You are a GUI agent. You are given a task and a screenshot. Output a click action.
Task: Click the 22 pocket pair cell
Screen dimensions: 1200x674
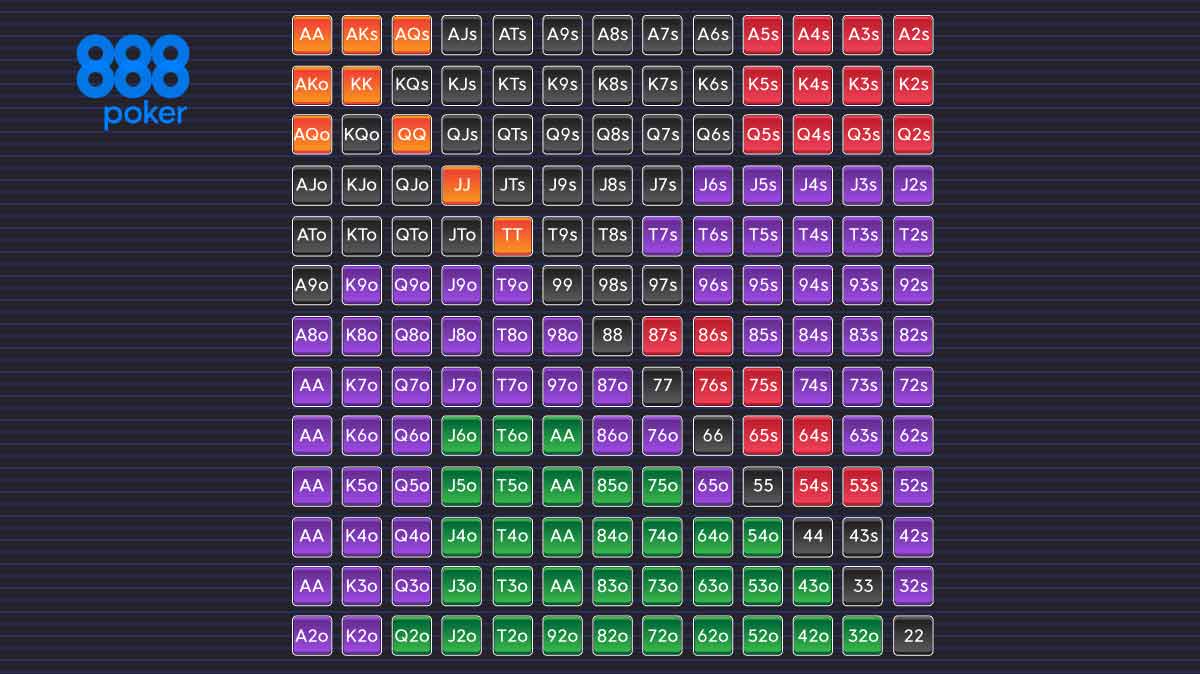click(x=913, y=636)
